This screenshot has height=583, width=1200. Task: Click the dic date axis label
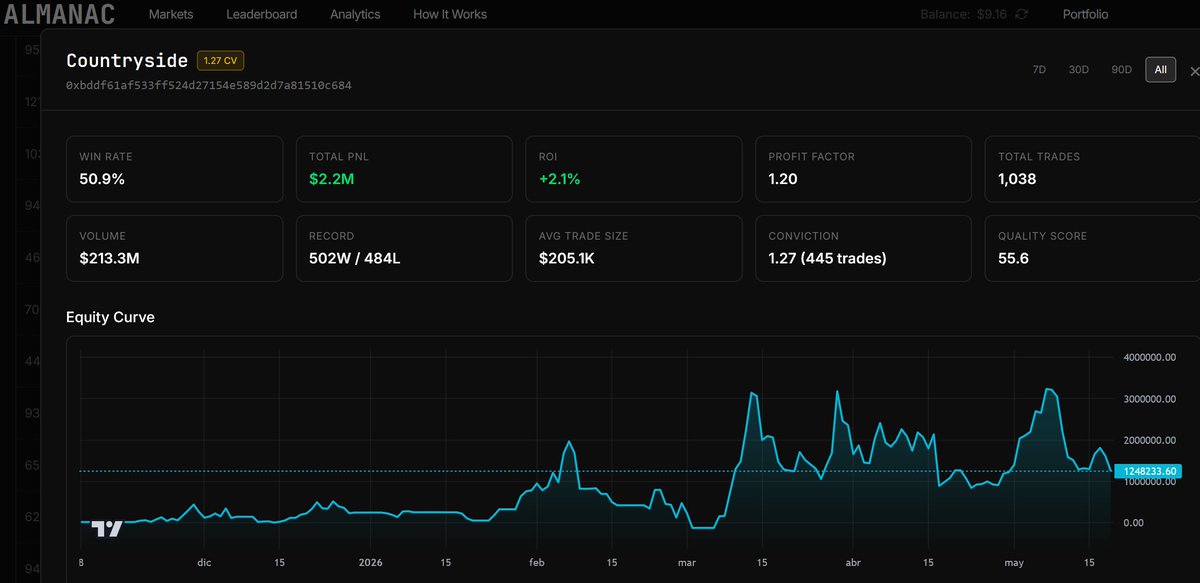pyautogui.click(x=205, y=562)
